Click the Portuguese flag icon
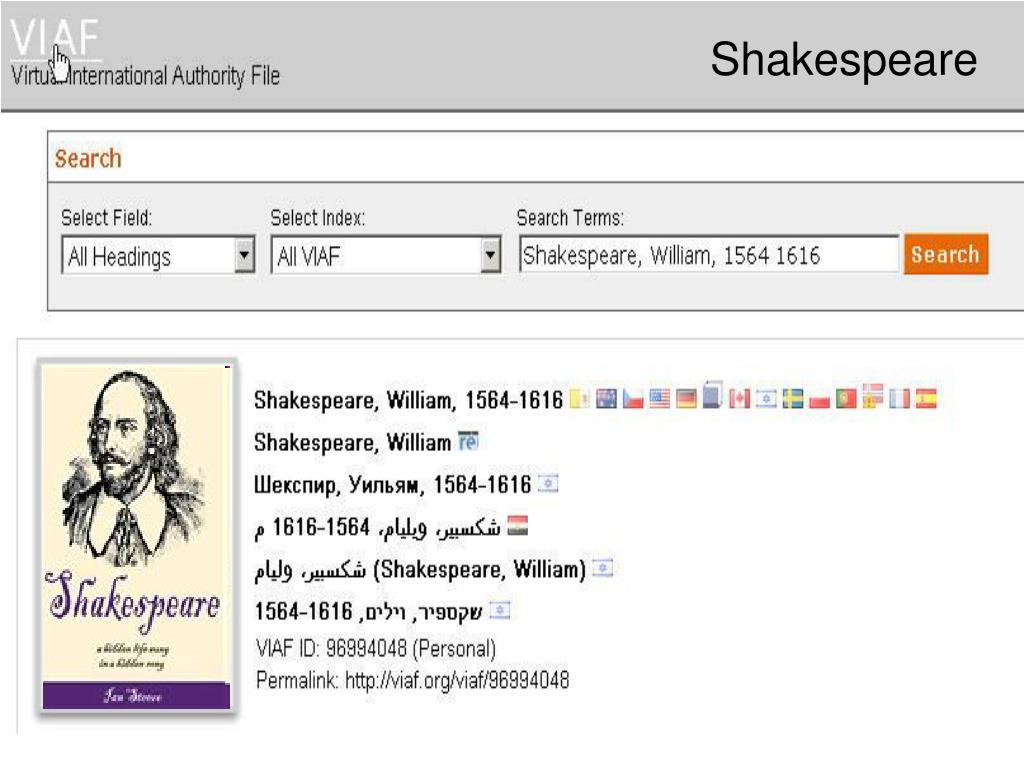1024x768 pixels. (x=846, y=399)
